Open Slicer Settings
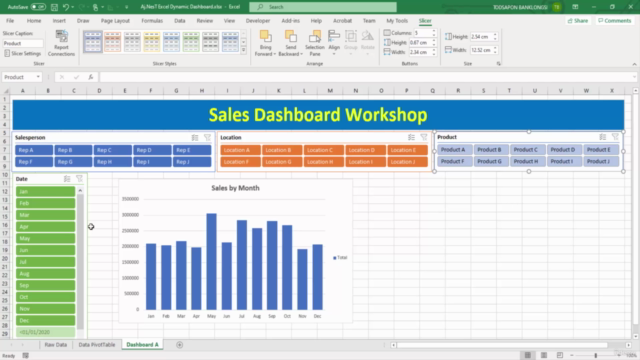Image resolution: width=640 pixels, height=360 pixels. click(x=22, y=53)
